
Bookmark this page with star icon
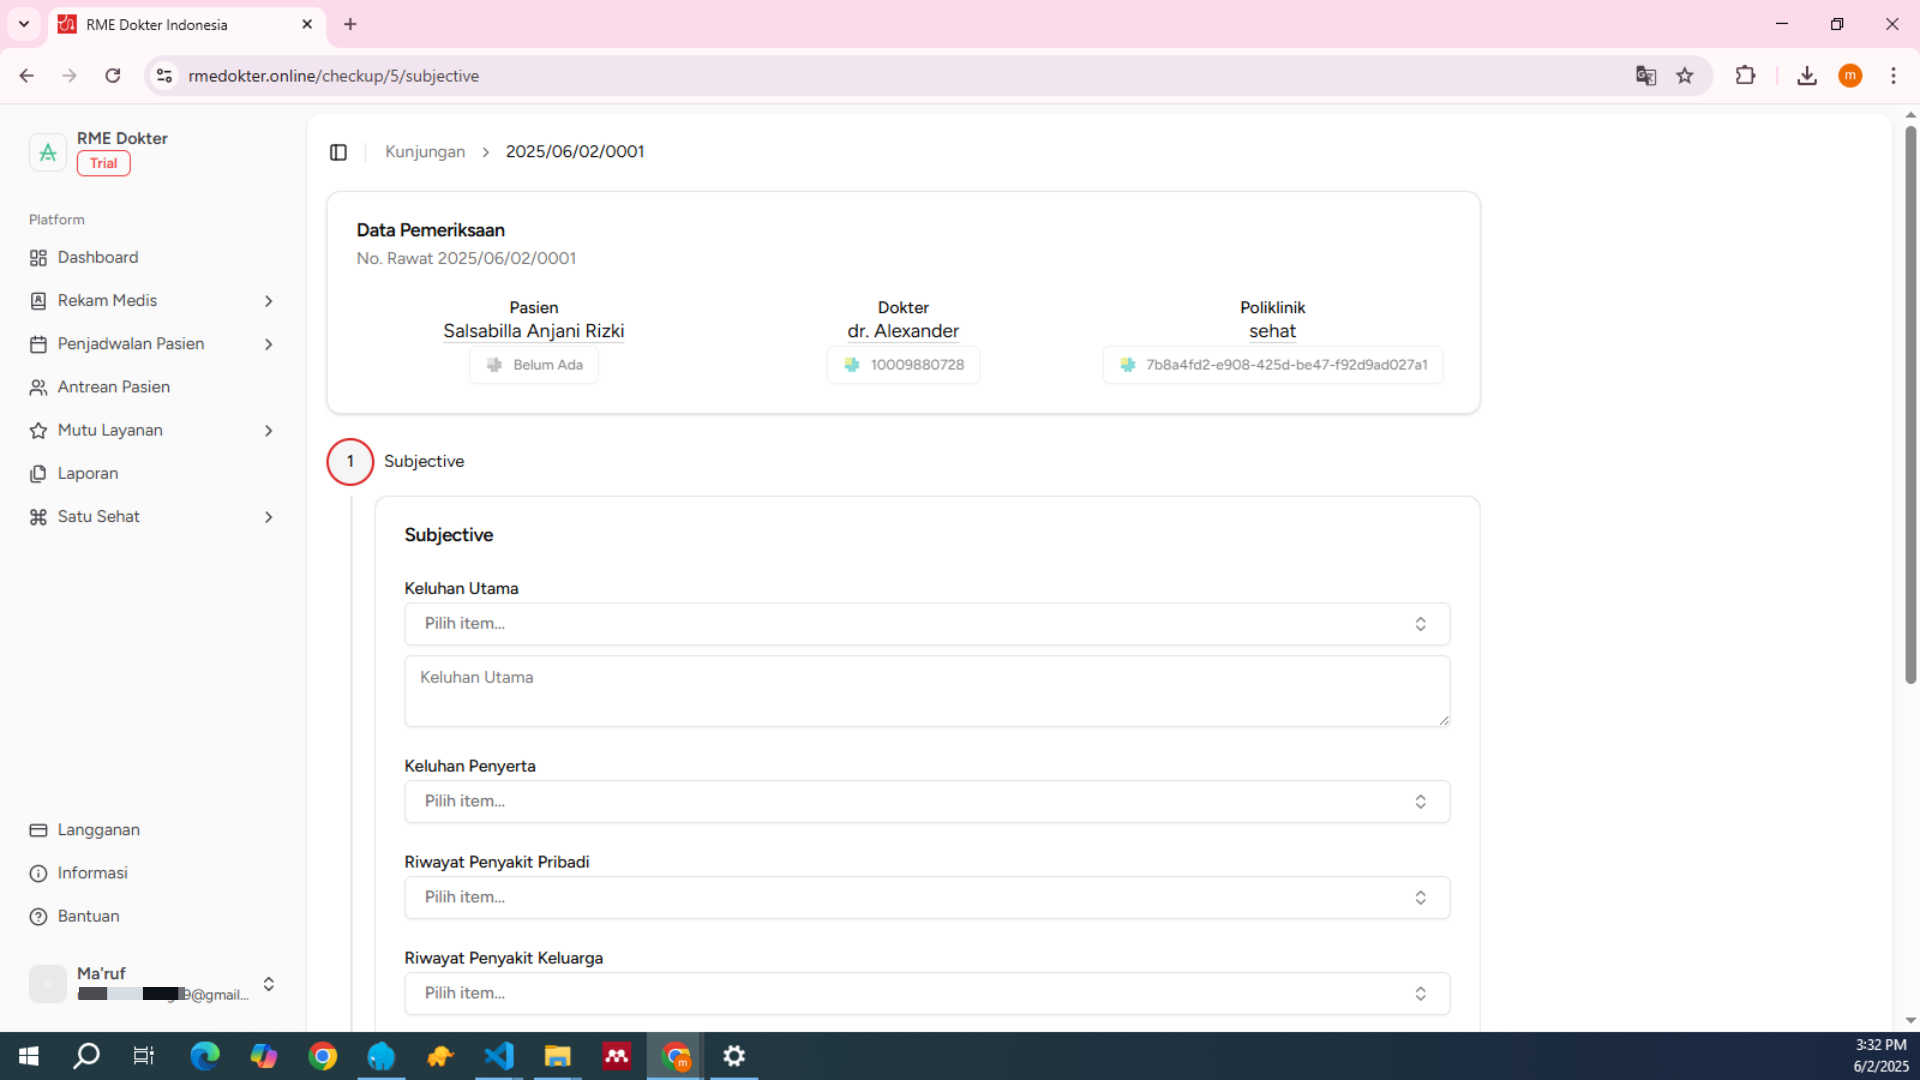click(x=1685, y=76)
